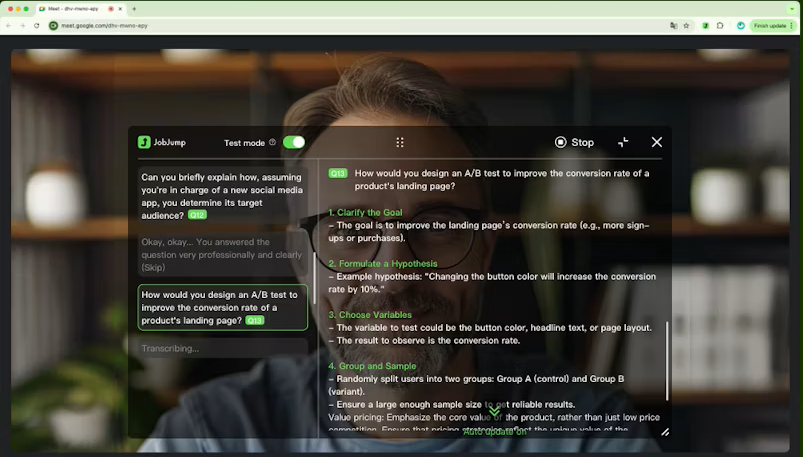Go forward in browser history
This screenshot has width=803, height=457.
(23, 26)
